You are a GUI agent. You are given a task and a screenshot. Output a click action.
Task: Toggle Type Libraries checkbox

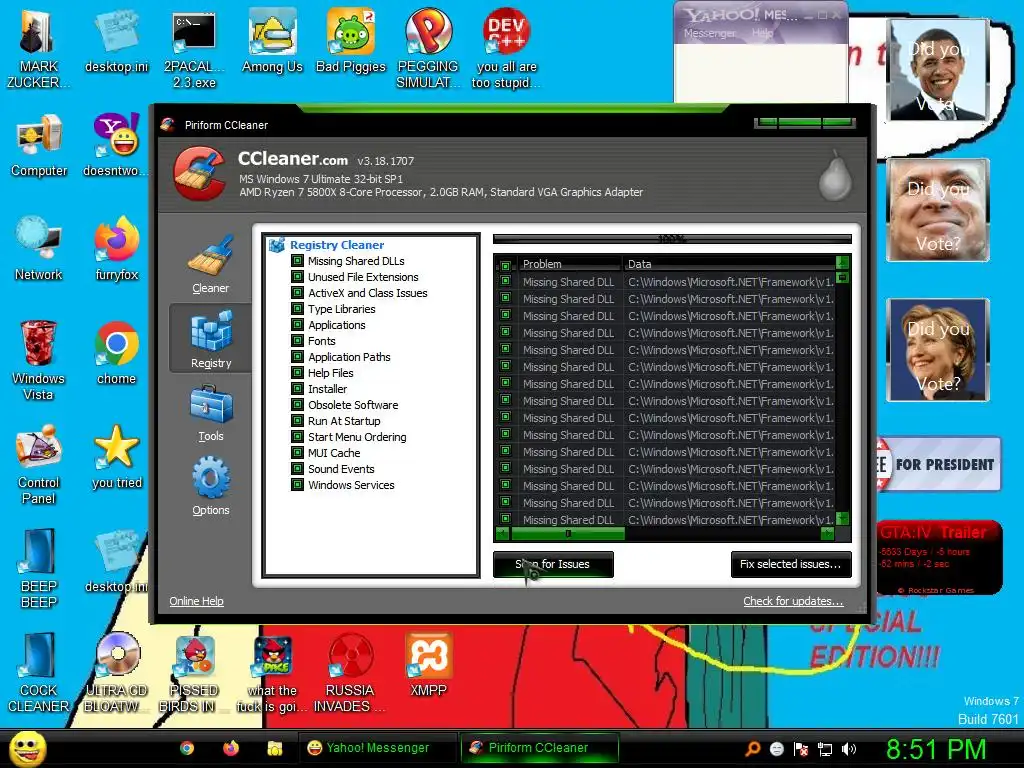297,309
